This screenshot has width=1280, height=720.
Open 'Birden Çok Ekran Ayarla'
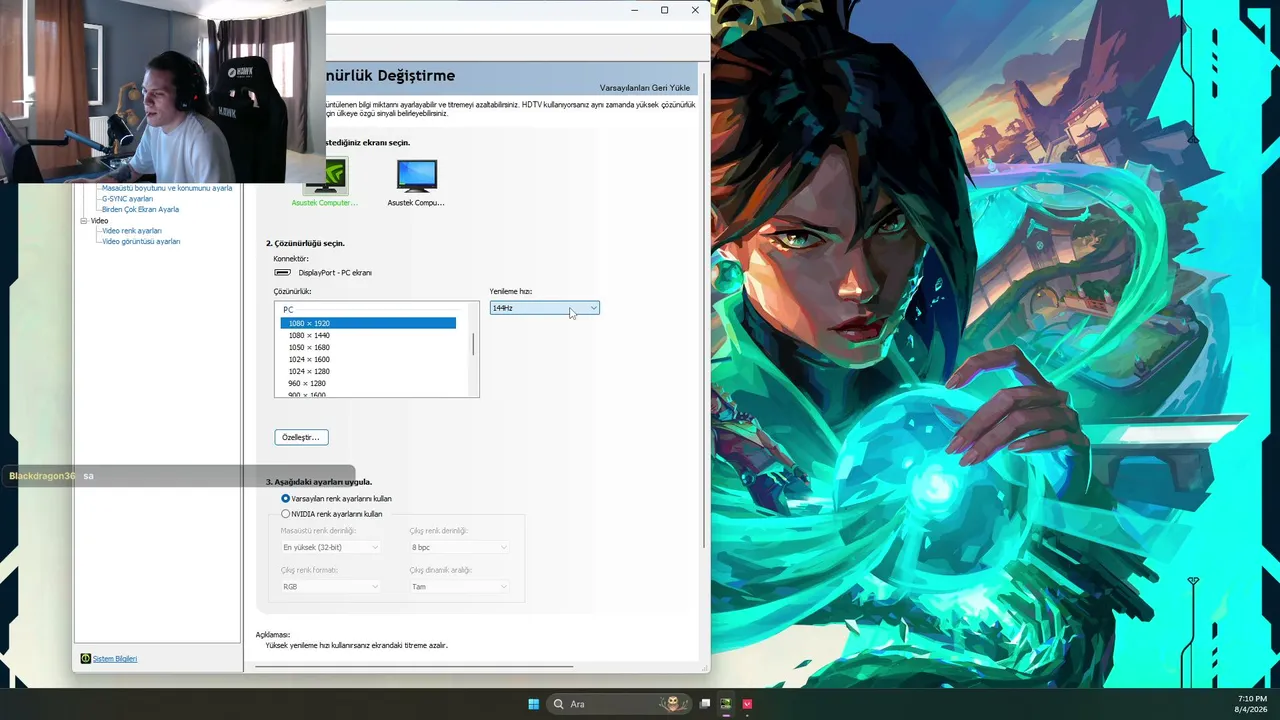click(140, 210)
